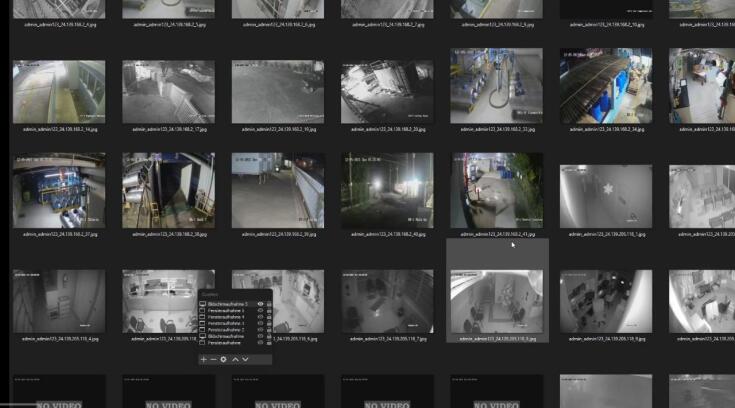Select thumbnail of file ending 168.2_17.jpg

169,91
